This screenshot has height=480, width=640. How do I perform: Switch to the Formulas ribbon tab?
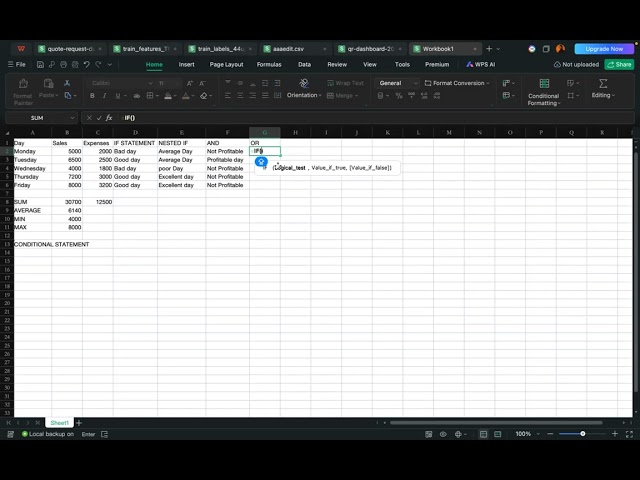tap(269, 64)
